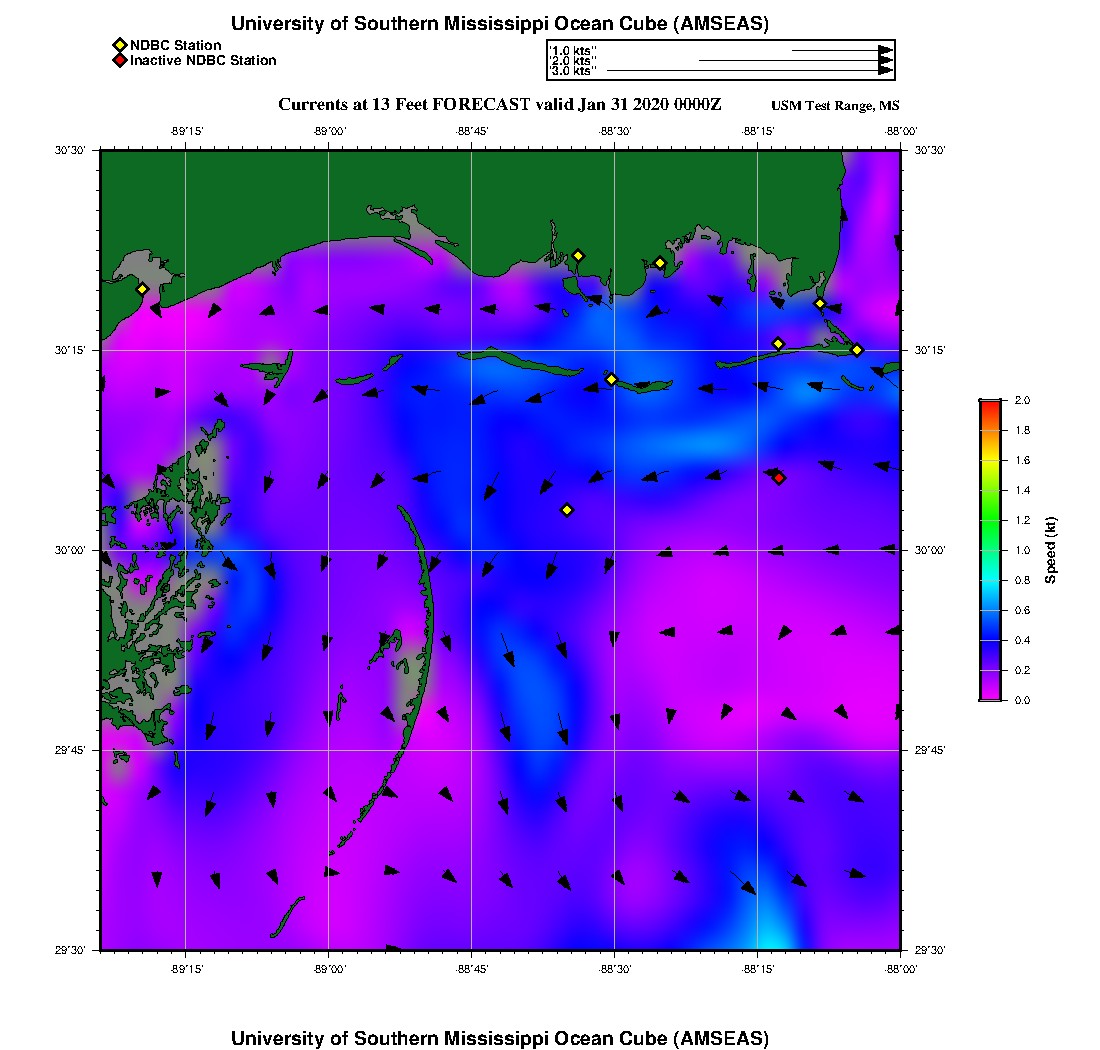Click the yellow station diamond nearest 30°00' gridline

coord(567,510)
